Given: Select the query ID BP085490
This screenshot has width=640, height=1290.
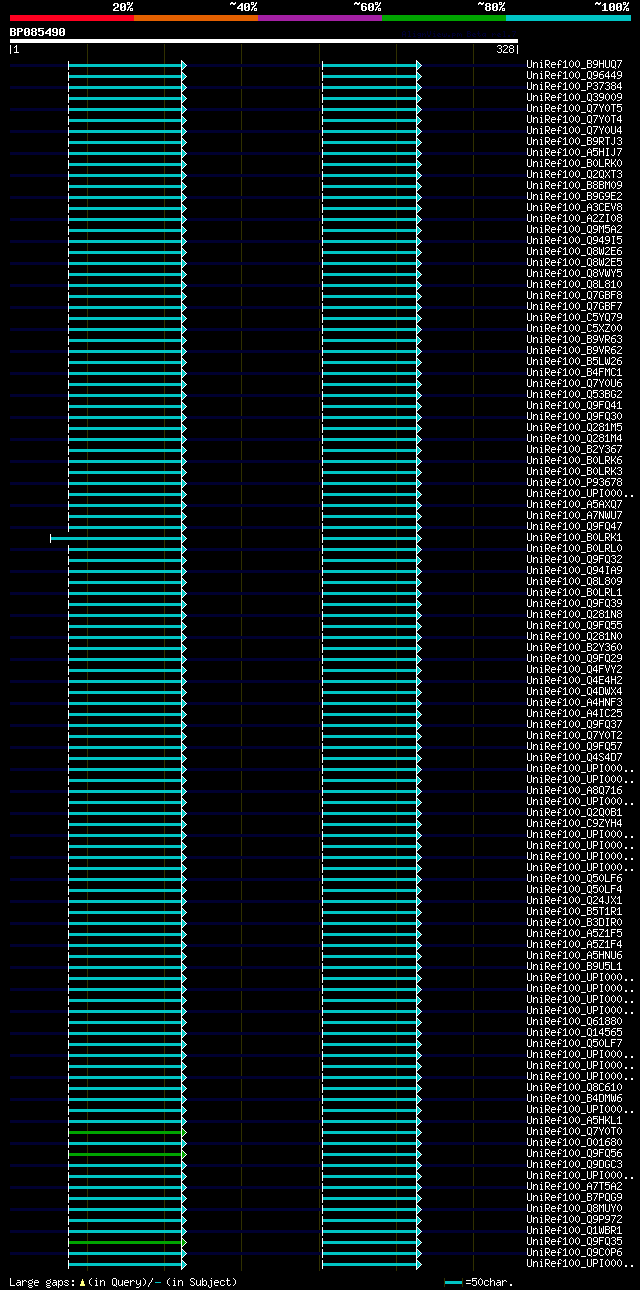Looking at the screenshot, I should click(38, 32).
